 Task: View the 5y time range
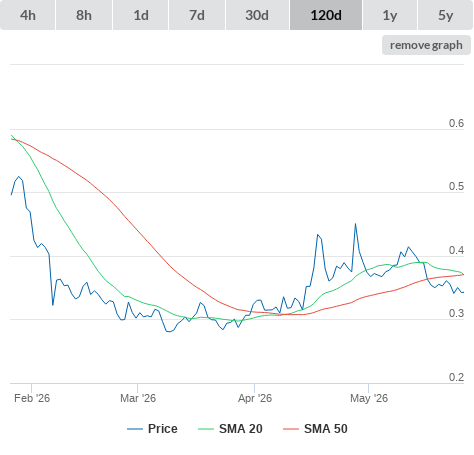click(x=446, y=15)
